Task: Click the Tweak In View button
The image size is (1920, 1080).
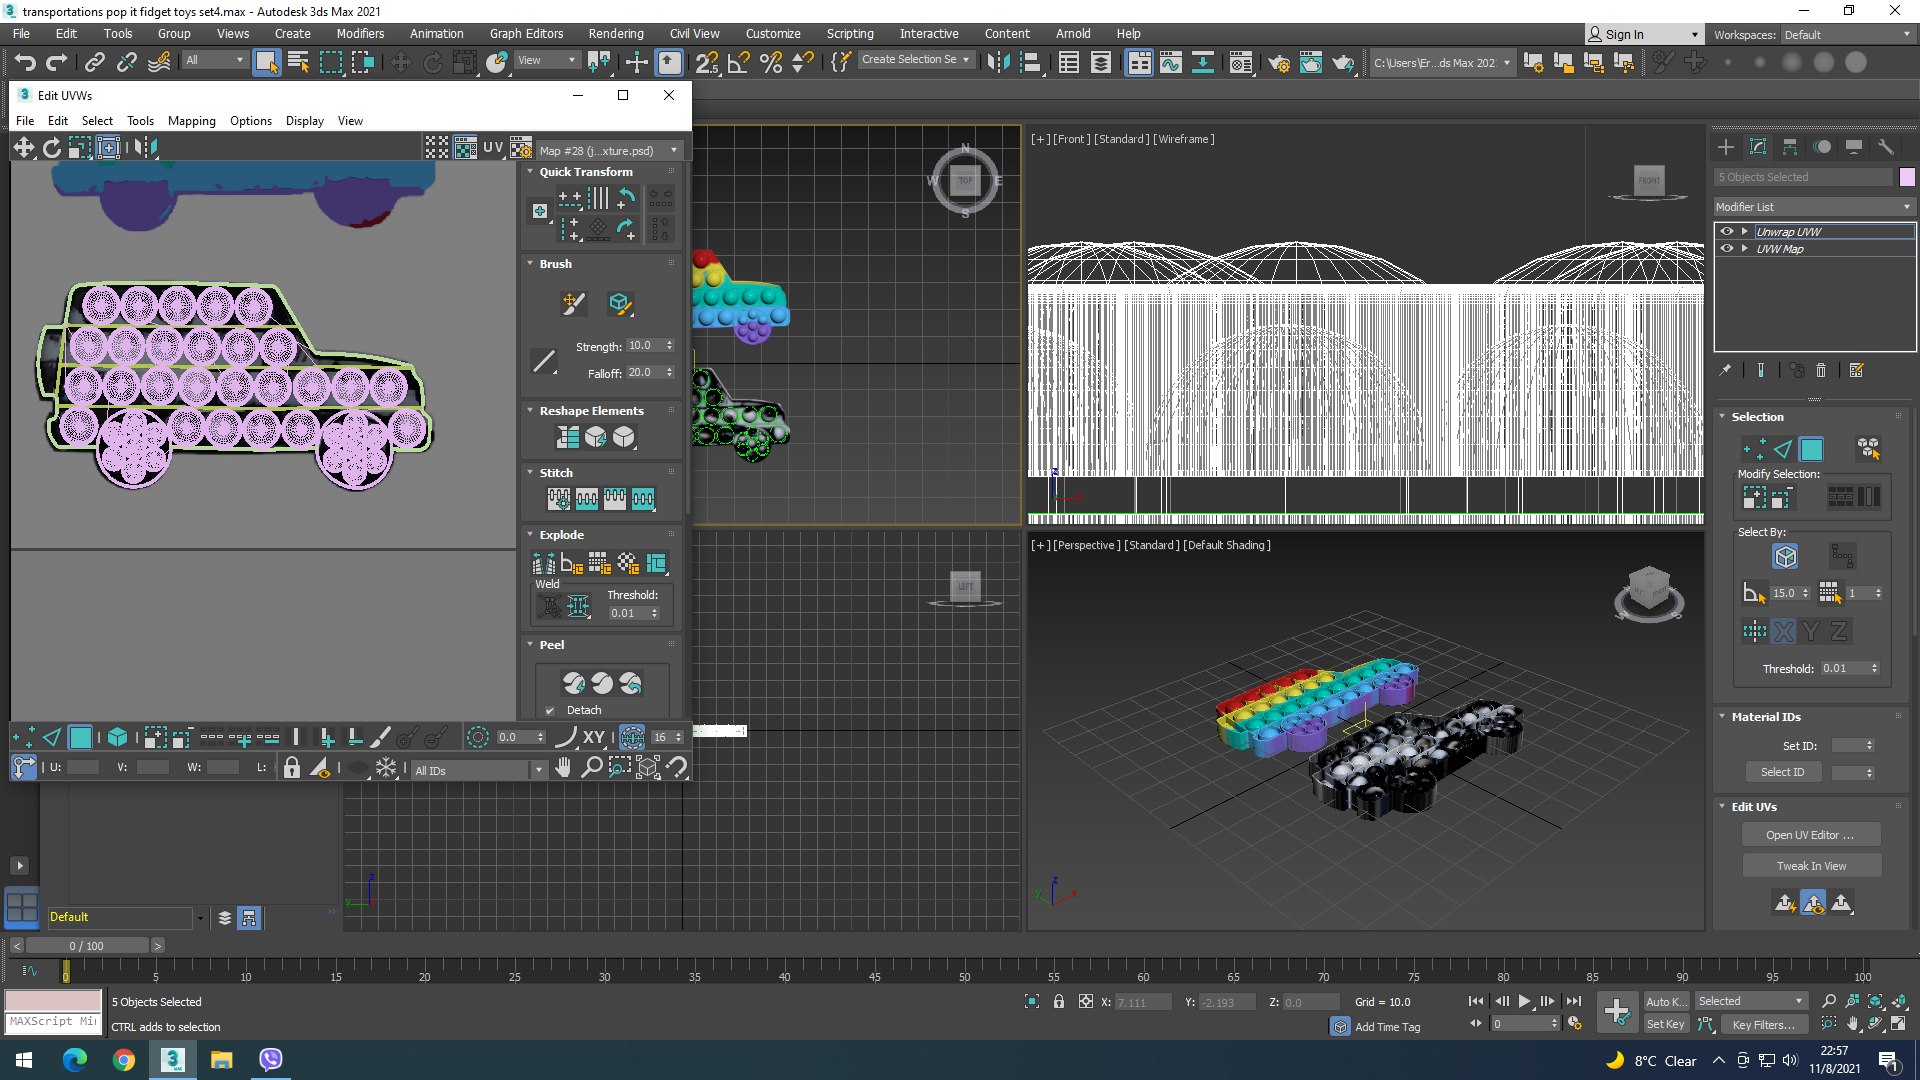Action: tap(1811, 866)
